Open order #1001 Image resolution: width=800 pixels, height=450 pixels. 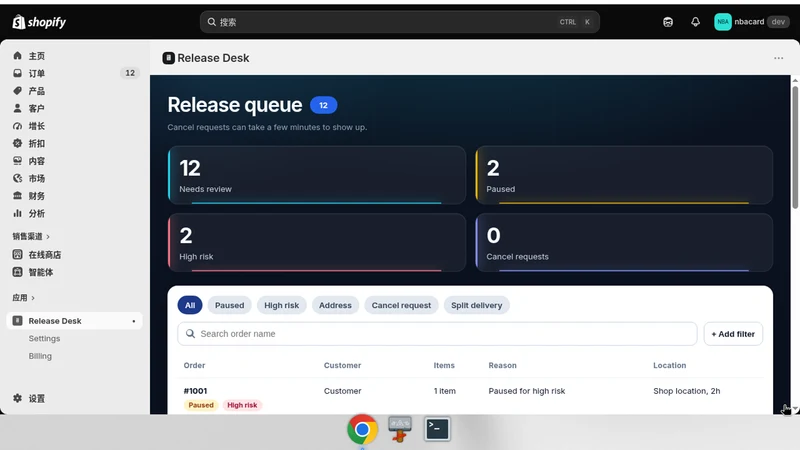coord(195,391)
